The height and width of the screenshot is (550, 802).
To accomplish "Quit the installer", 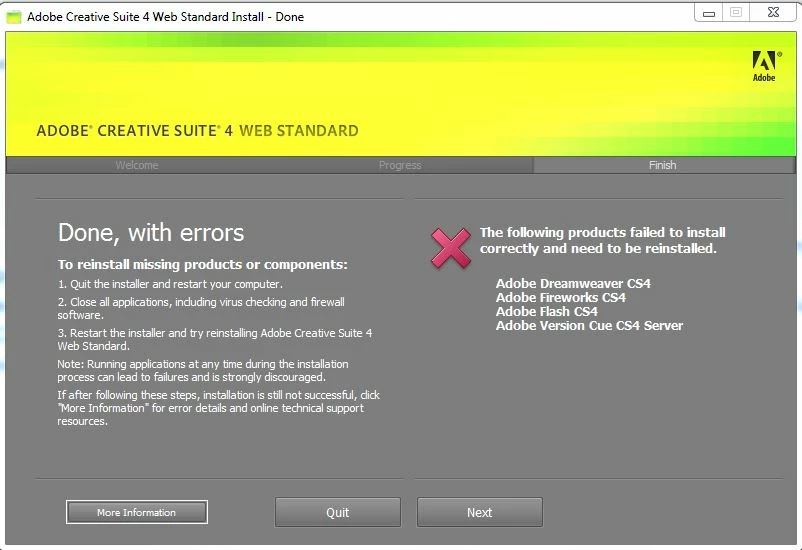I will (338, 512).
